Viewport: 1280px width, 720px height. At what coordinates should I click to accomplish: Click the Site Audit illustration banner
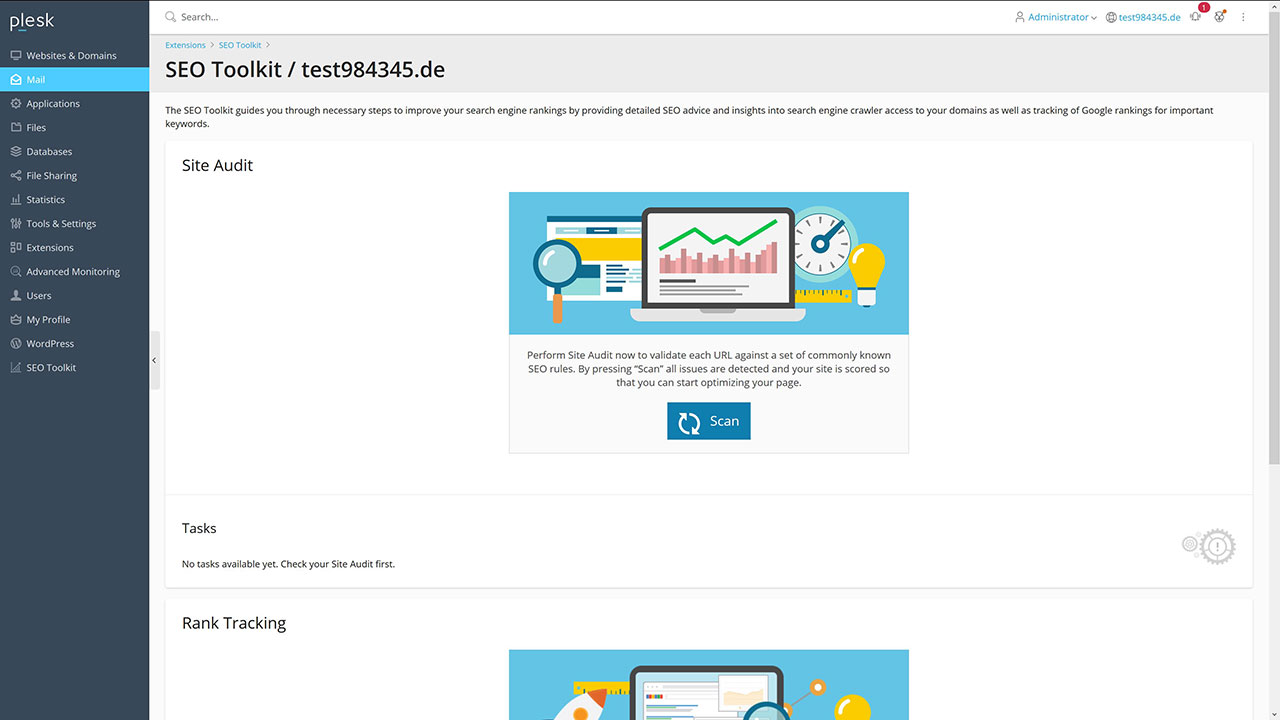pos(709,263)
